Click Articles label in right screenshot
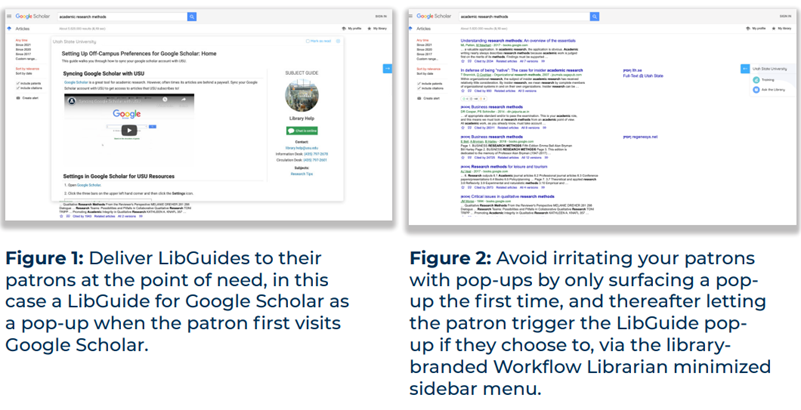The height and width of the screenshot is (410, 801). coord(423,29)
